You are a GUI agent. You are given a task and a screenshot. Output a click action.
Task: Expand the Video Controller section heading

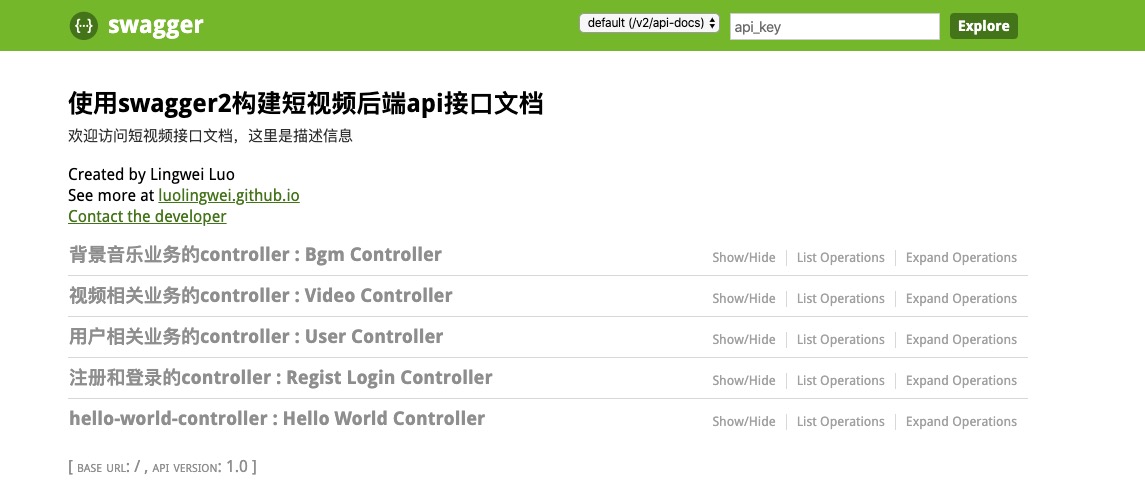(260, 295)
